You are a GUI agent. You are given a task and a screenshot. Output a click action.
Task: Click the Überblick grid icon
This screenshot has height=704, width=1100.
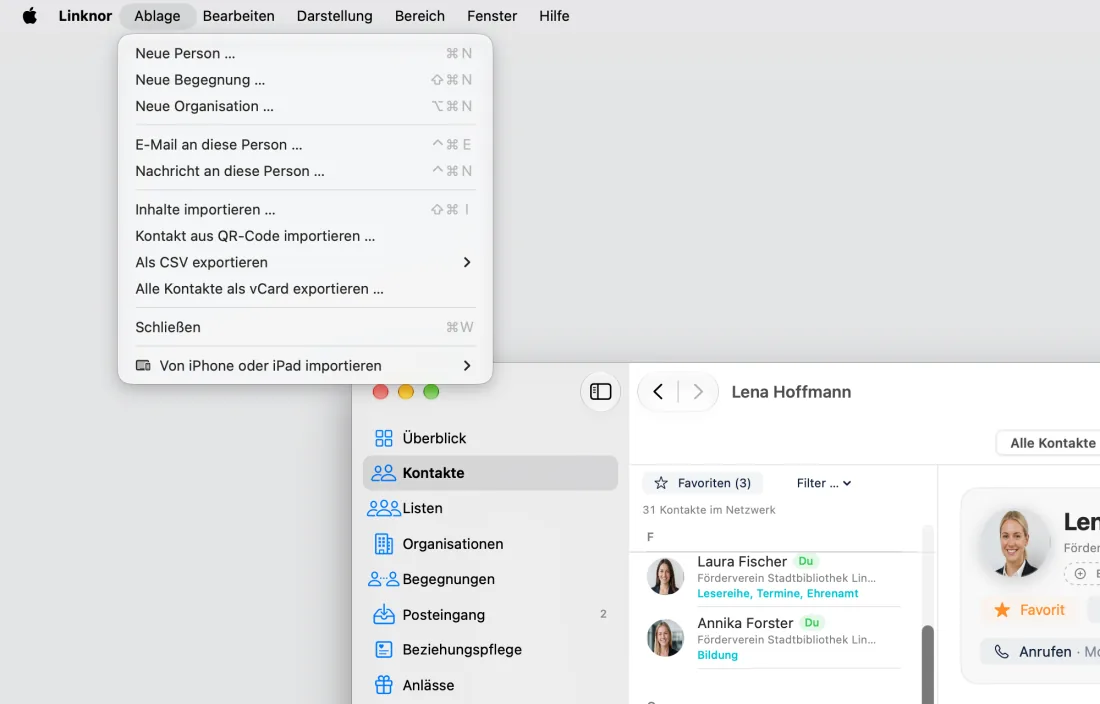(x=384, y=438)
